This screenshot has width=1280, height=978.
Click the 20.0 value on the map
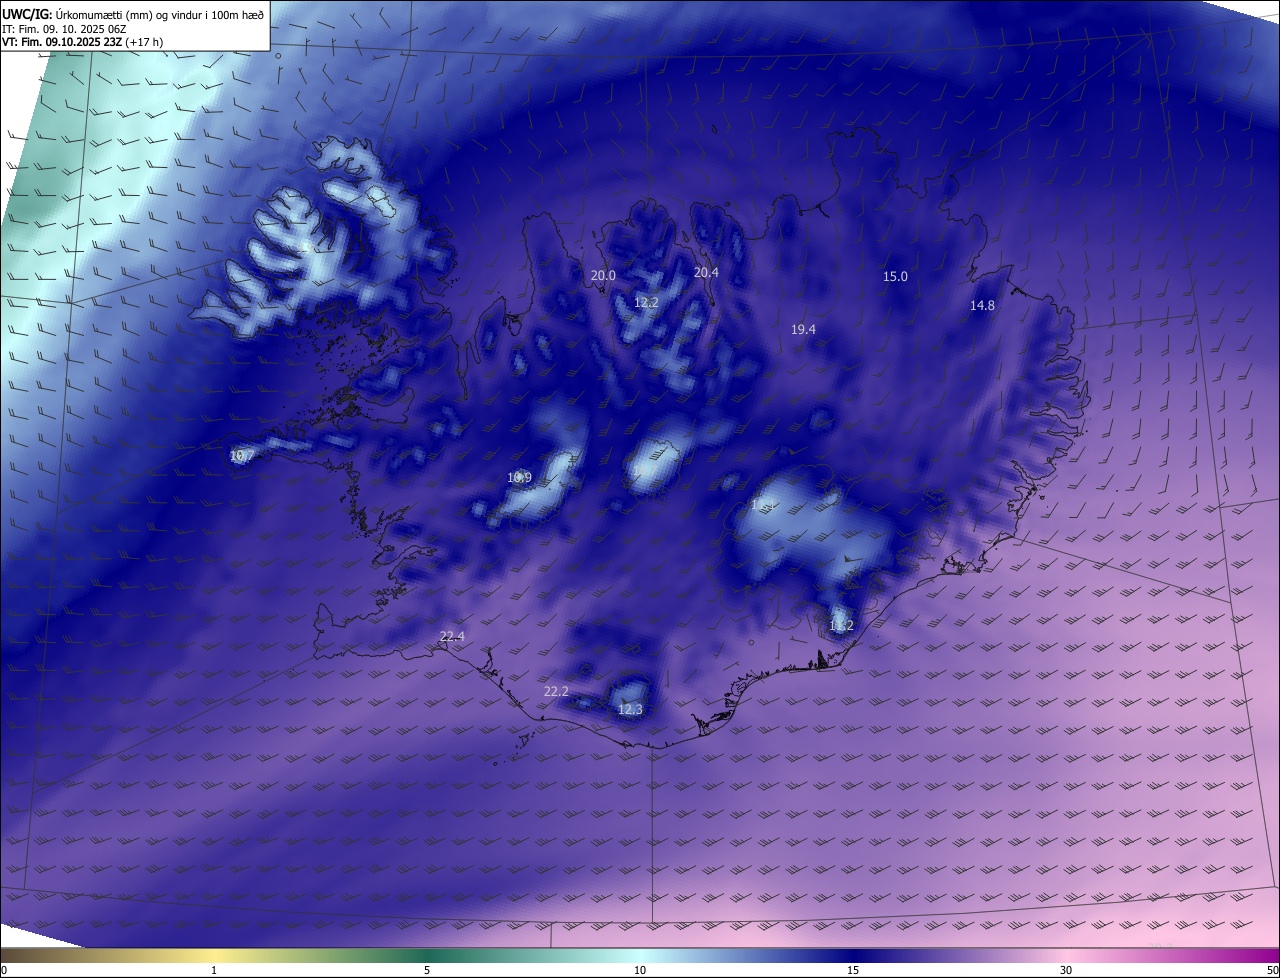point(603,276)
